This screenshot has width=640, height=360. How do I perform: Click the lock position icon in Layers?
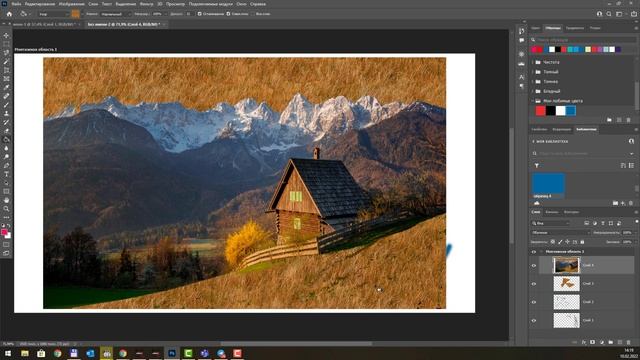click(567, 242)
